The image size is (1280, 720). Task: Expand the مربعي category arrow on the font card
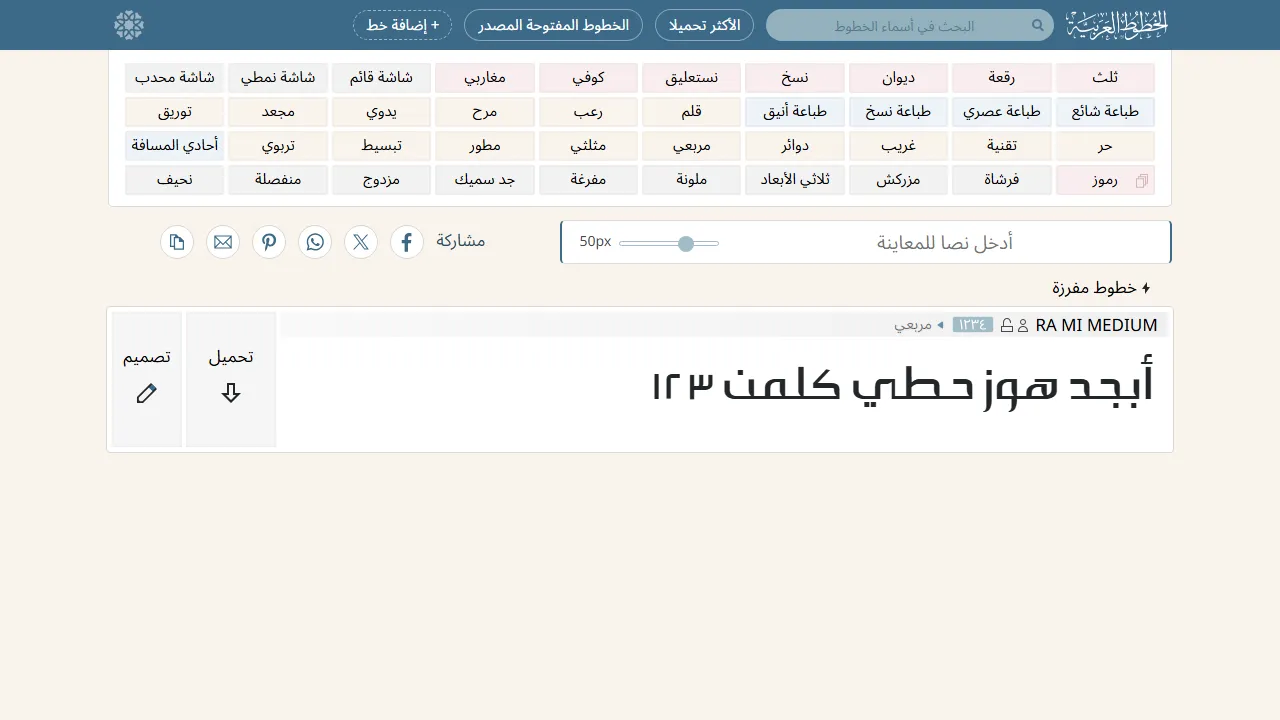tap(940, 324)
